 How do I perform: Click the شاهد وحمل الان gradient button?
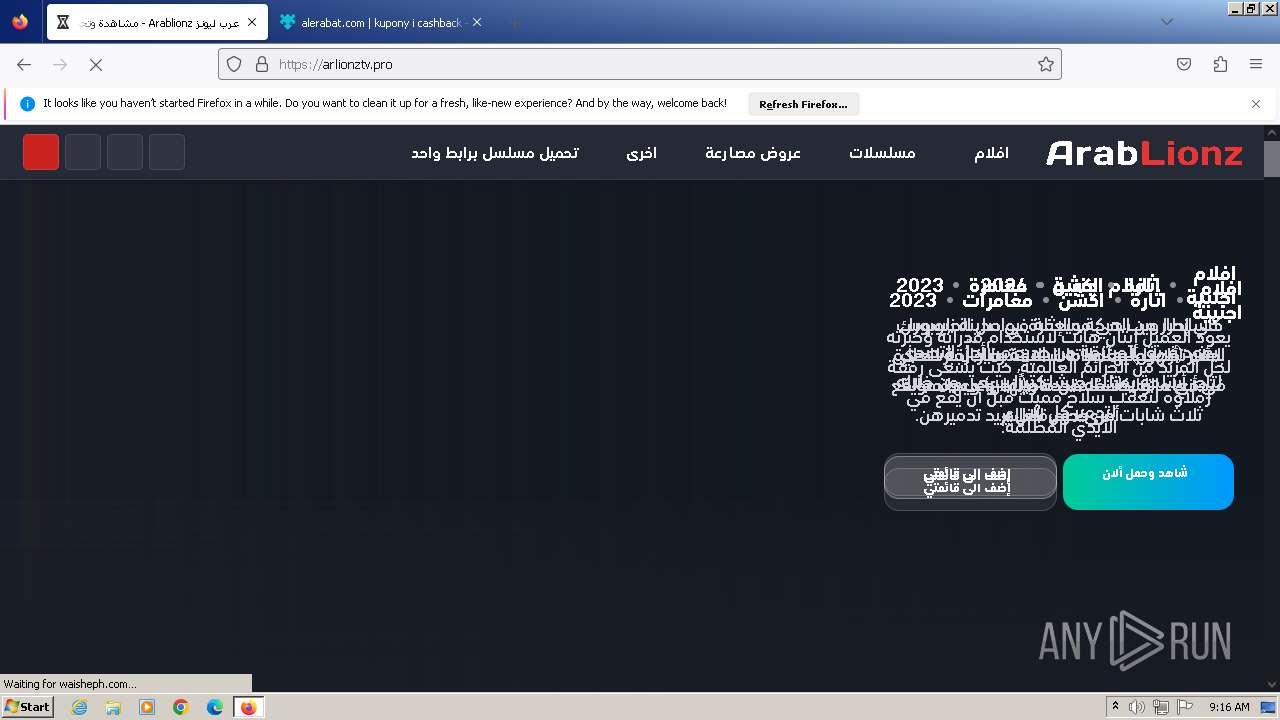tap(1148, 482)
